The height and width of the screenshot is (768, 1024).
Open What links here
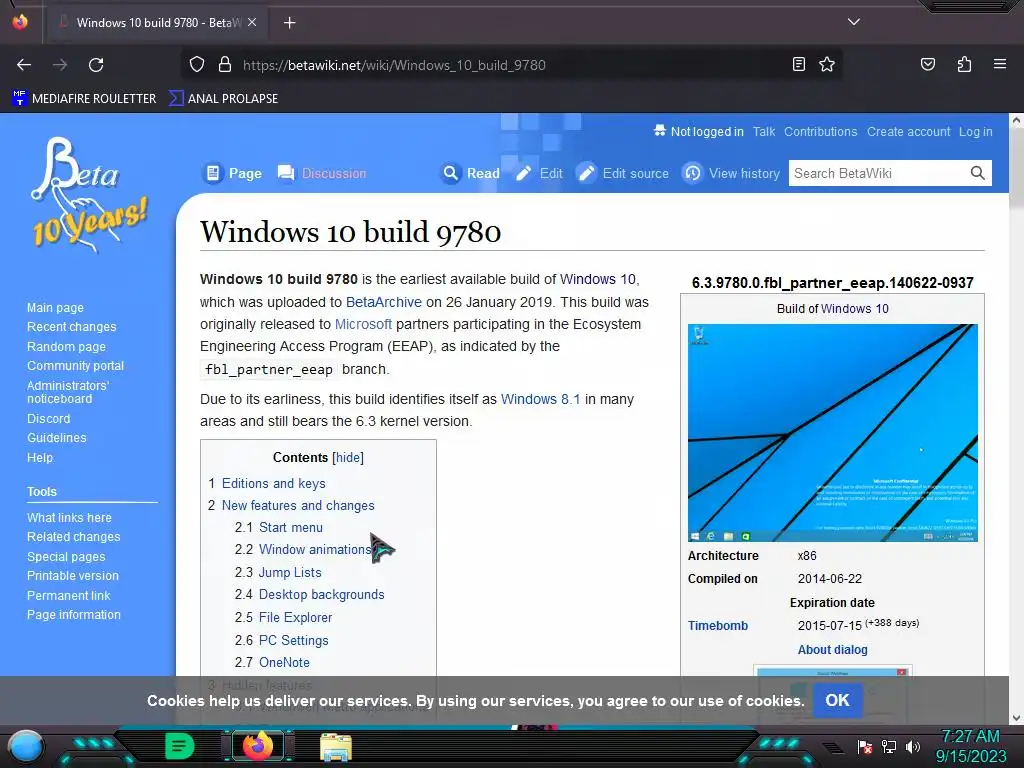69,517
